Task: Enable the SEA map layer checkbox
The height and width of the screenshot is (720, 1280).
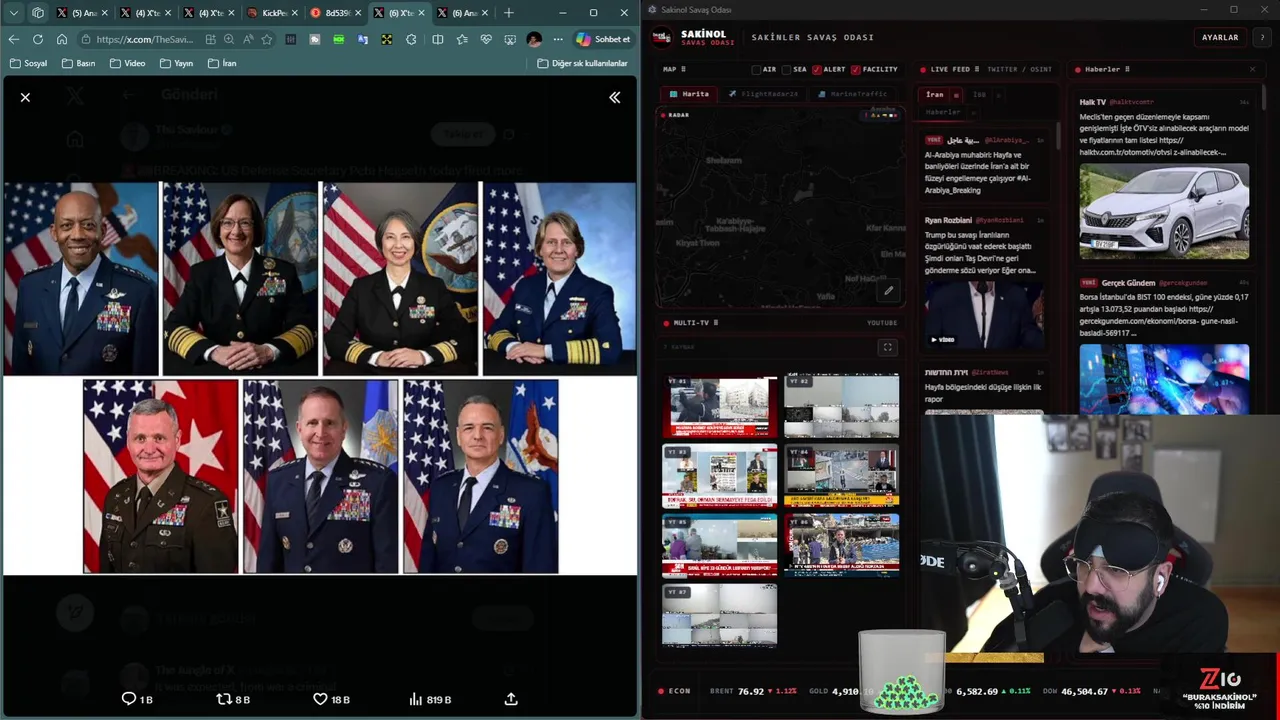Action: tap(787, 70)
